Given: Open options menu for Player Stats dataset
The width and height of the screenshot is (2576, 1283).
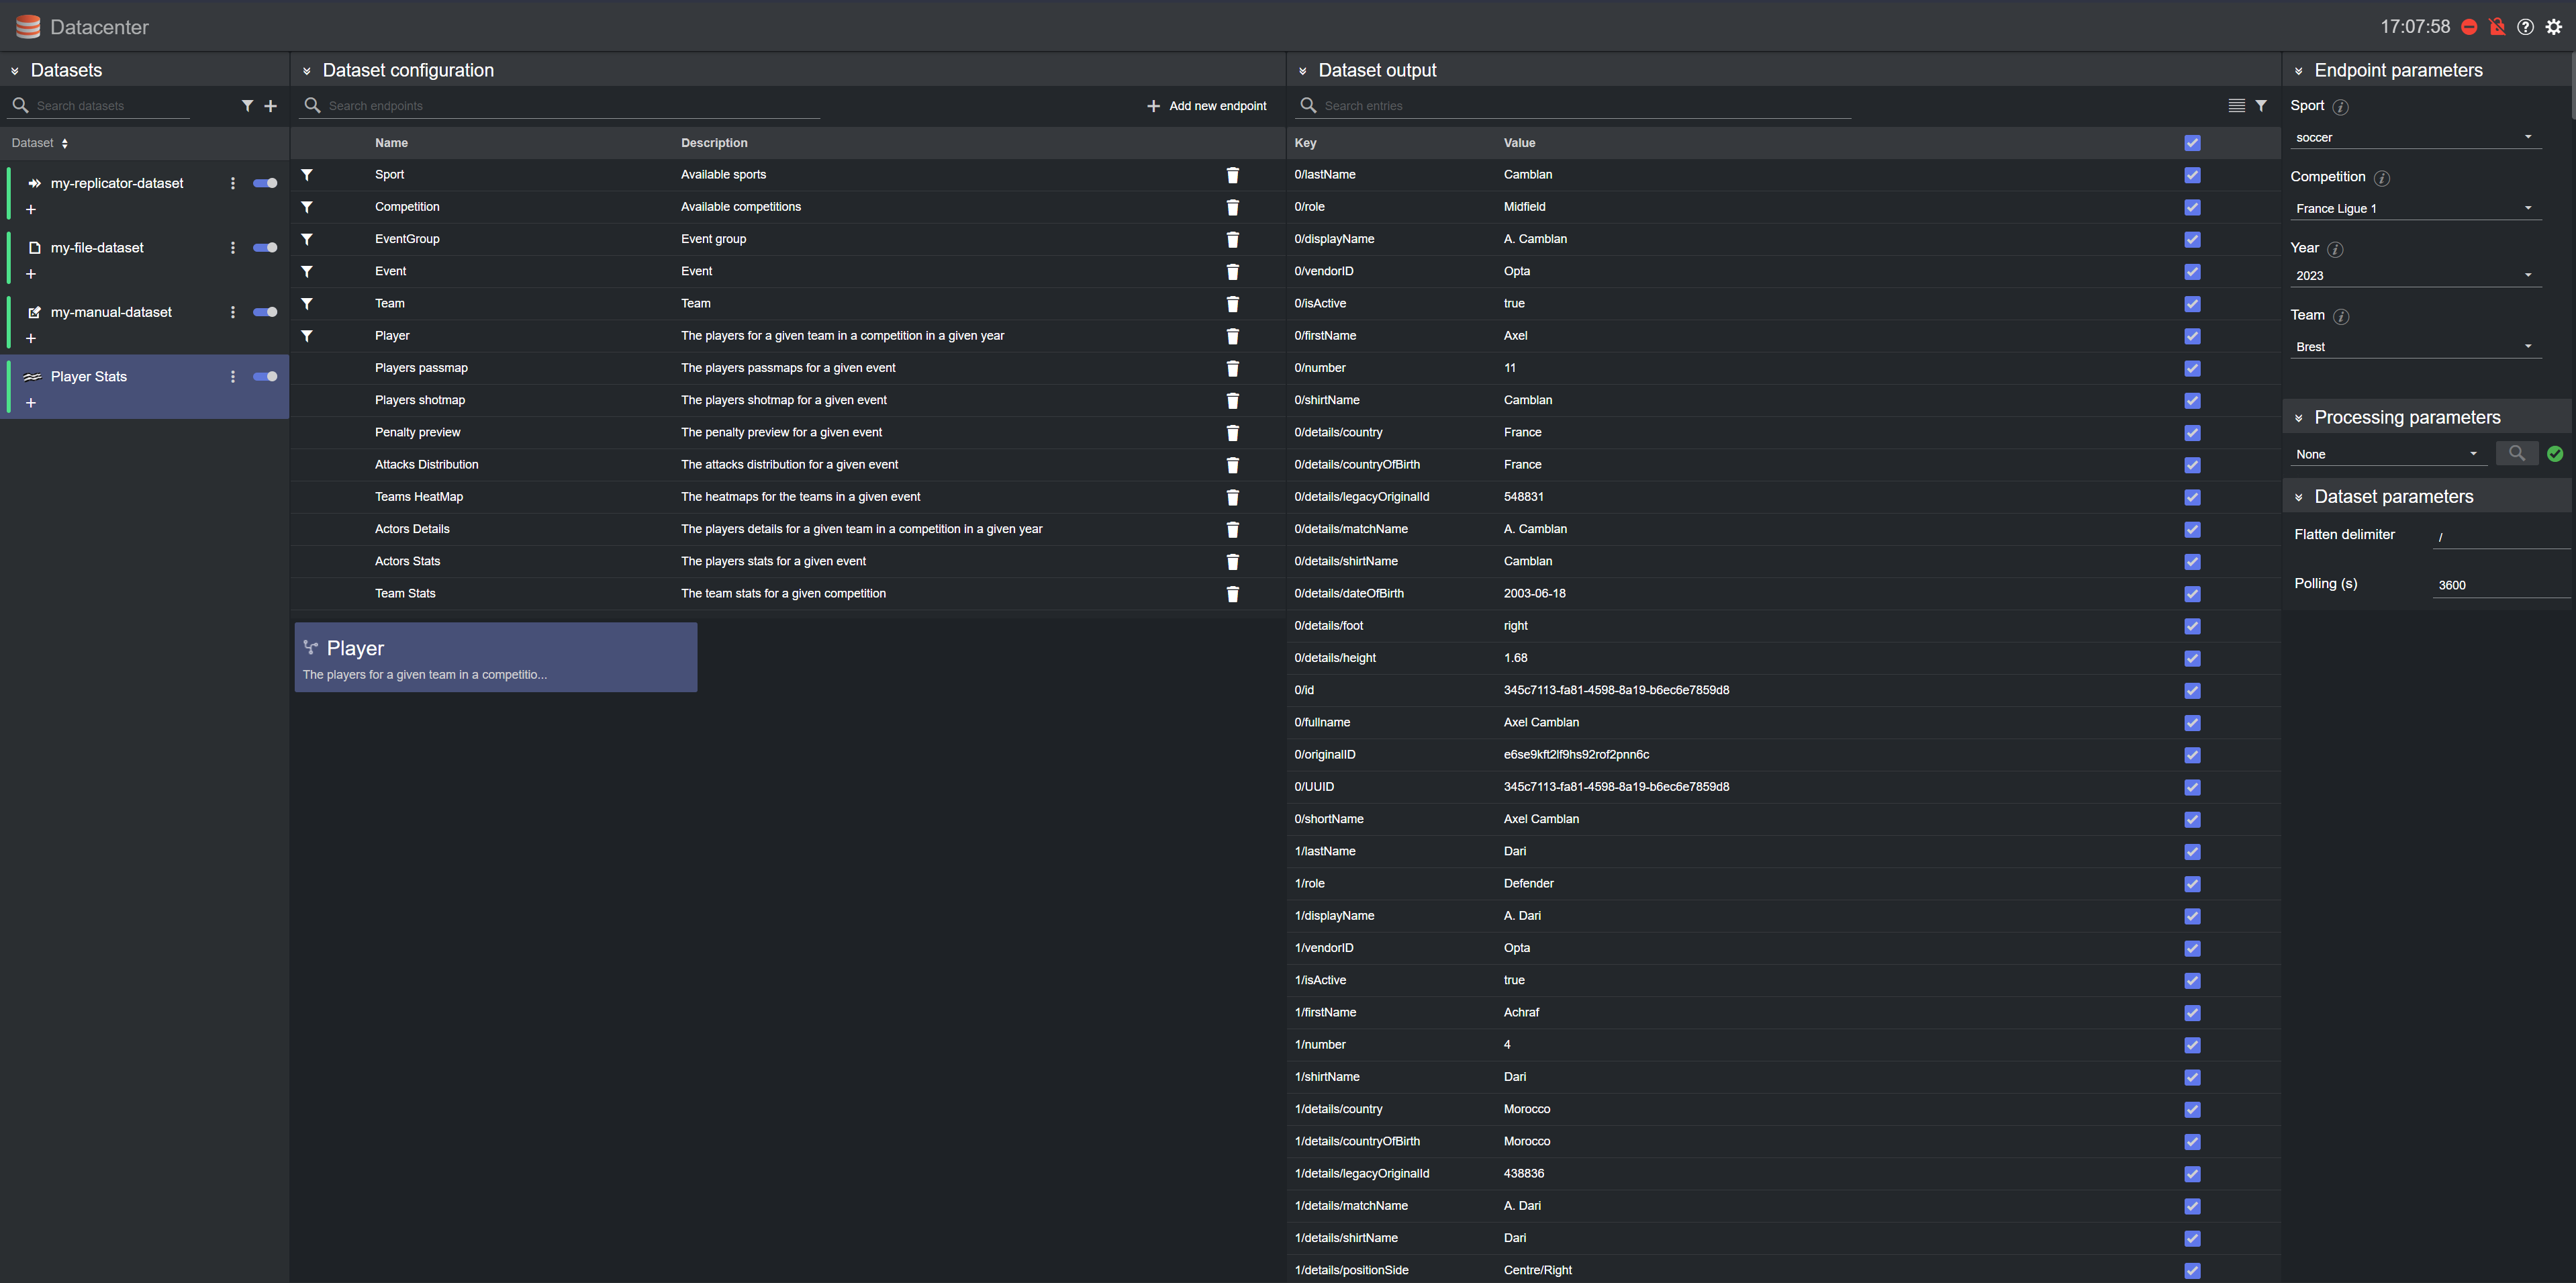Looking at the screenshot, I should pyautogui.click(x=233, y=377).
